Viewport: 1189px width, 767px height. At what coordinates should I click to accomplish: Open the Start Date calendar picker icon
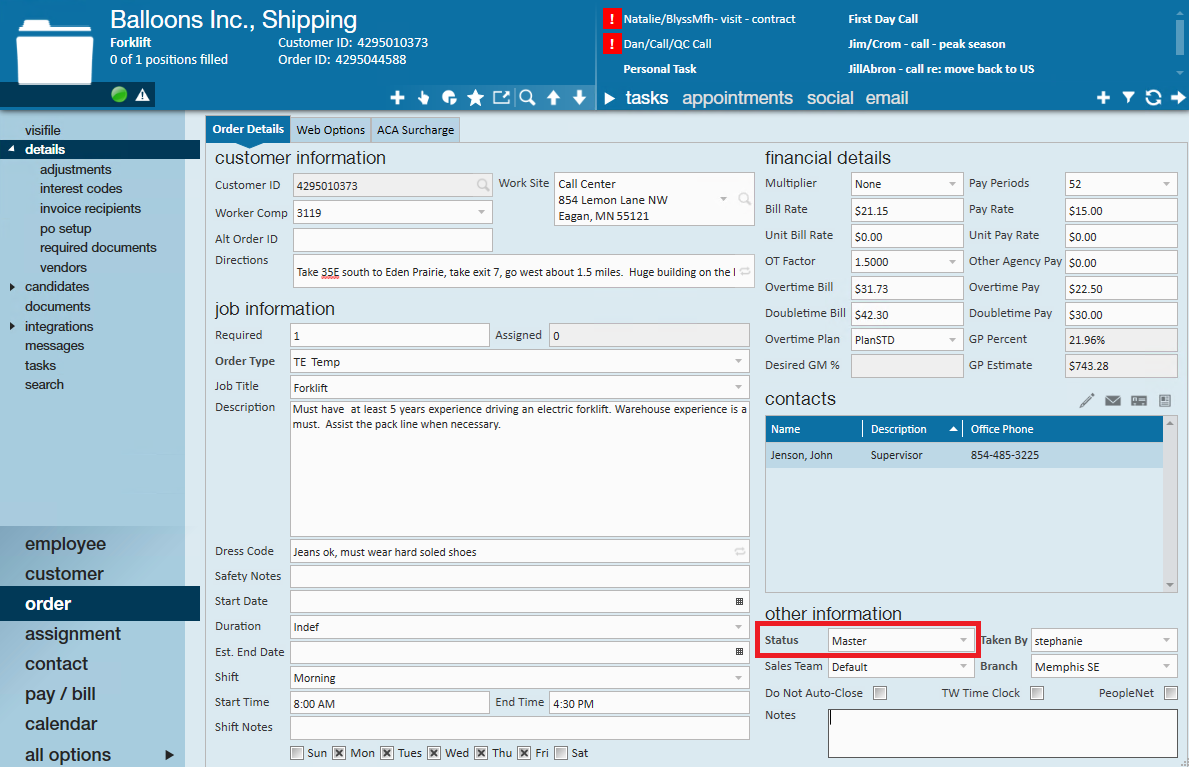(x=739, y=602)
